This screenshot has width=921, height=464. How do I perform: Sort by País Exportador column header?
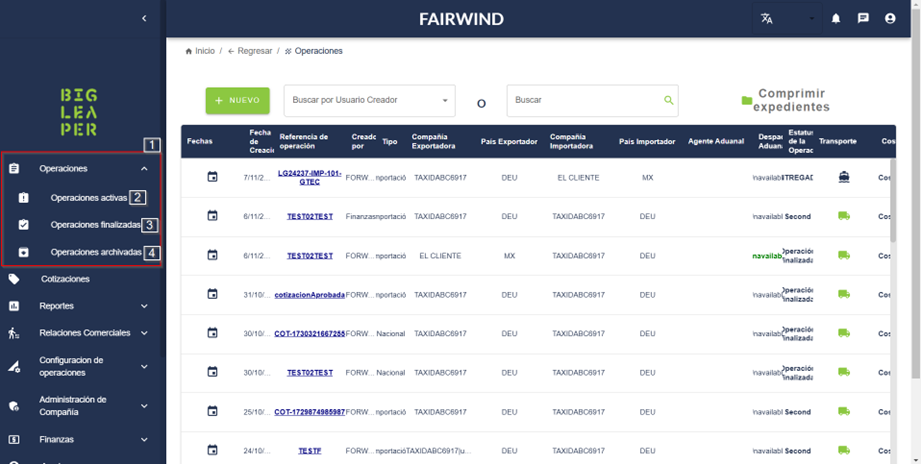(509, 142)
